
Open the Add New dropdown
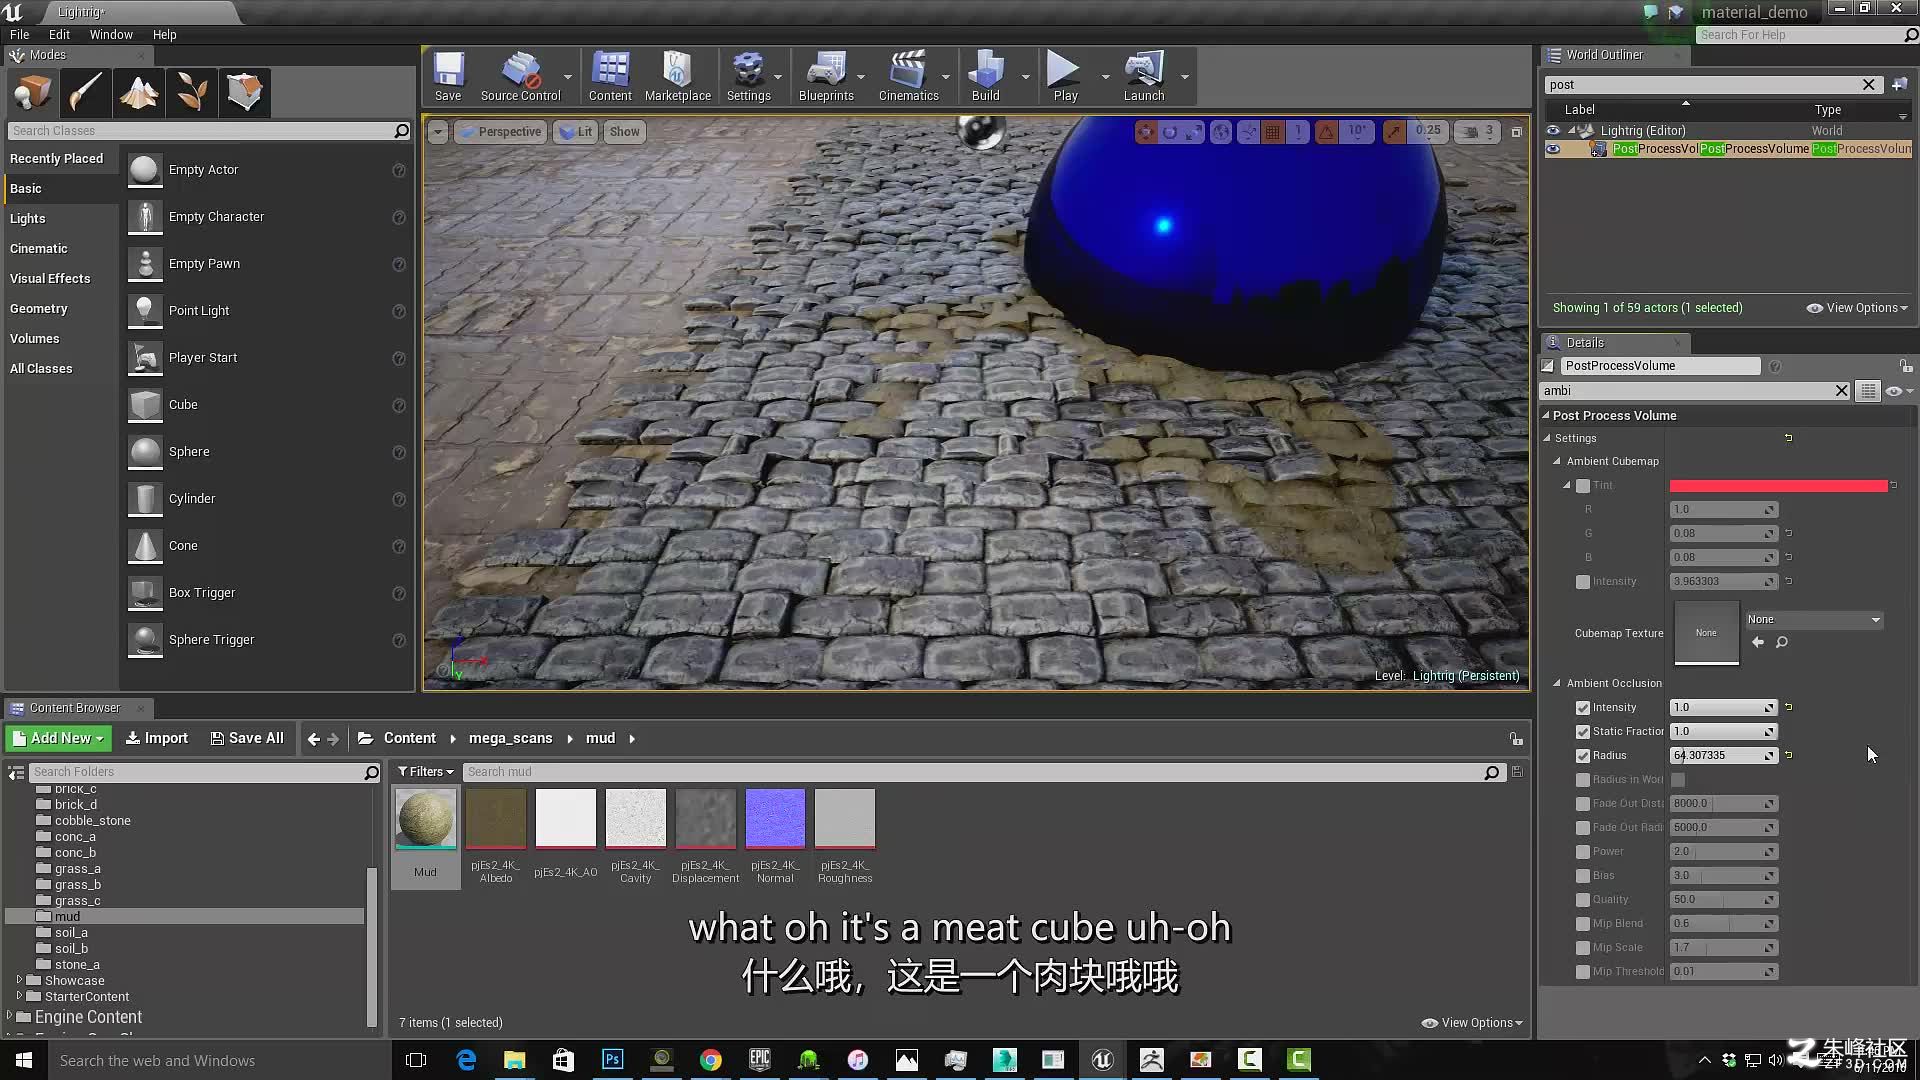tap(58, 738)
